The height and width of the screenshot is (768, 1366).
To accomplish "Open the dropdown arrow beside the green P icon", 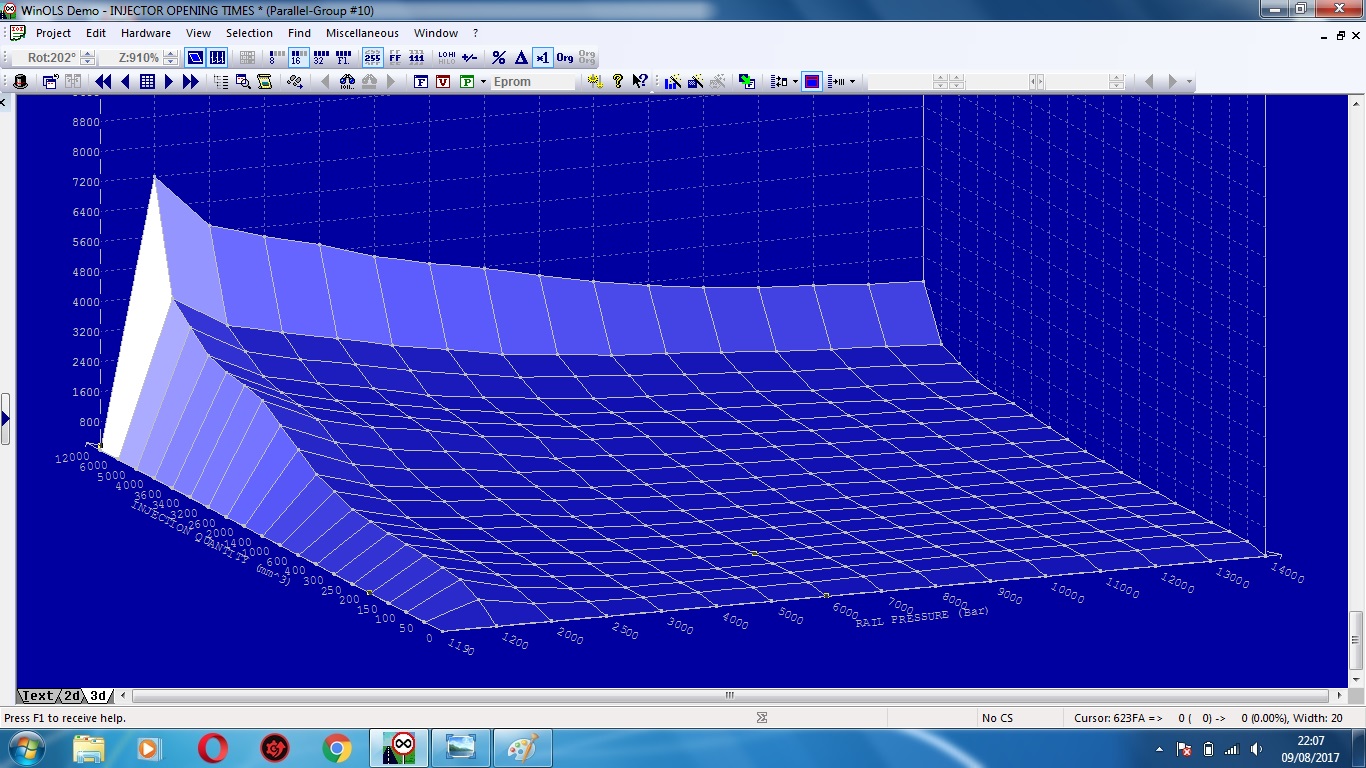I will coord(483,82).
